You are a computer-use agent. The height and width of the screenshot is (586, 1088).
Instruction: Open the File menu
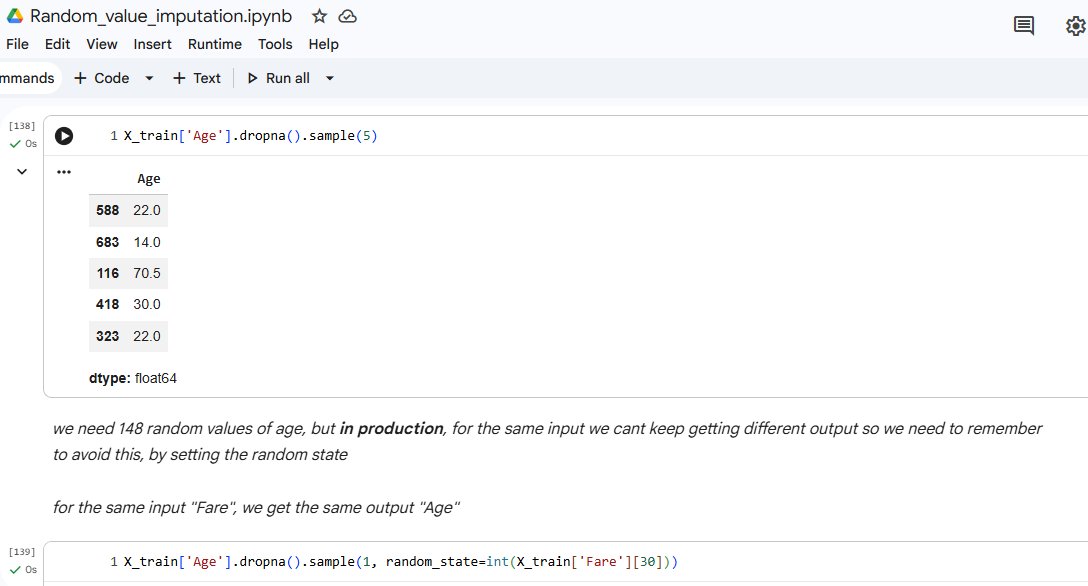click(17, 44)
